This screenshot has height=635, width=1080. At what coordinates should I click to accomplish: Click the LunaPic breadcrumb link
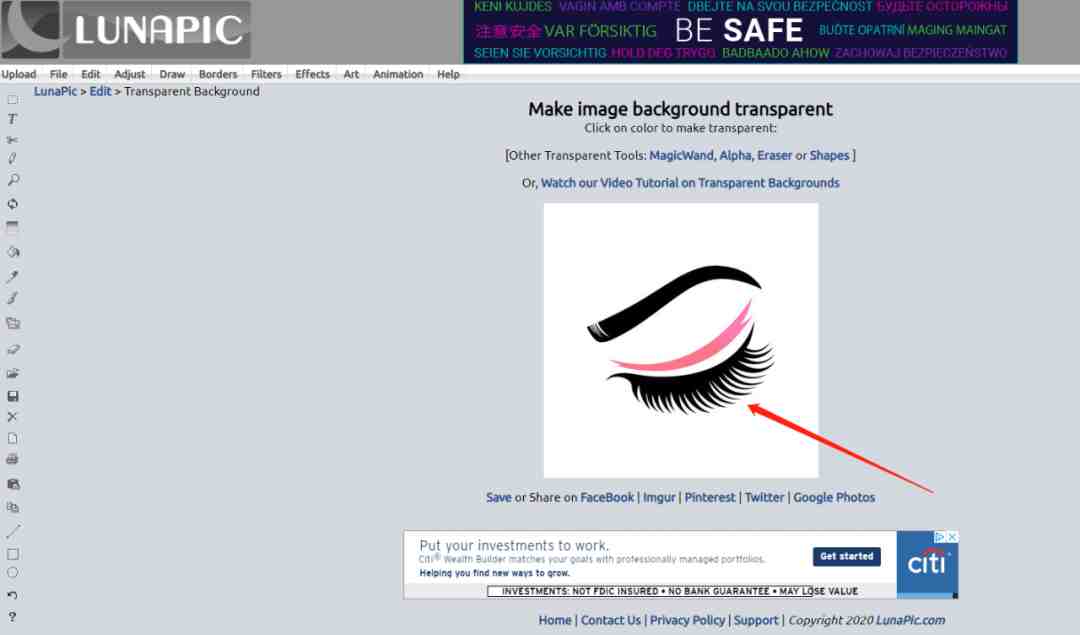(x=55, y=92)
